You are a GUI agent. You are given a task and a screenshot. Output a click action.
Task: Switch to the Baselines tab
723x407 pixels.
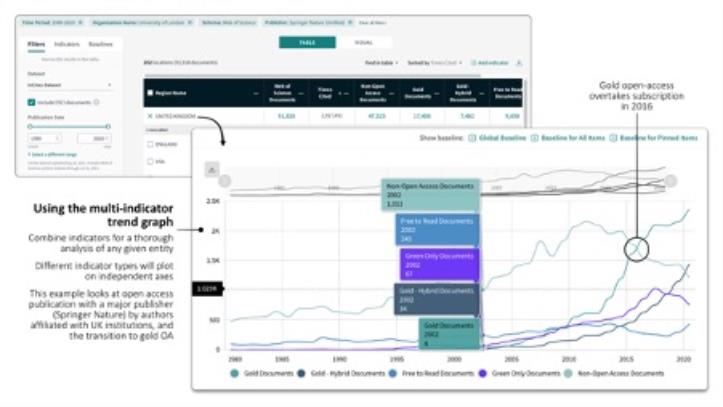pos(101,44)
